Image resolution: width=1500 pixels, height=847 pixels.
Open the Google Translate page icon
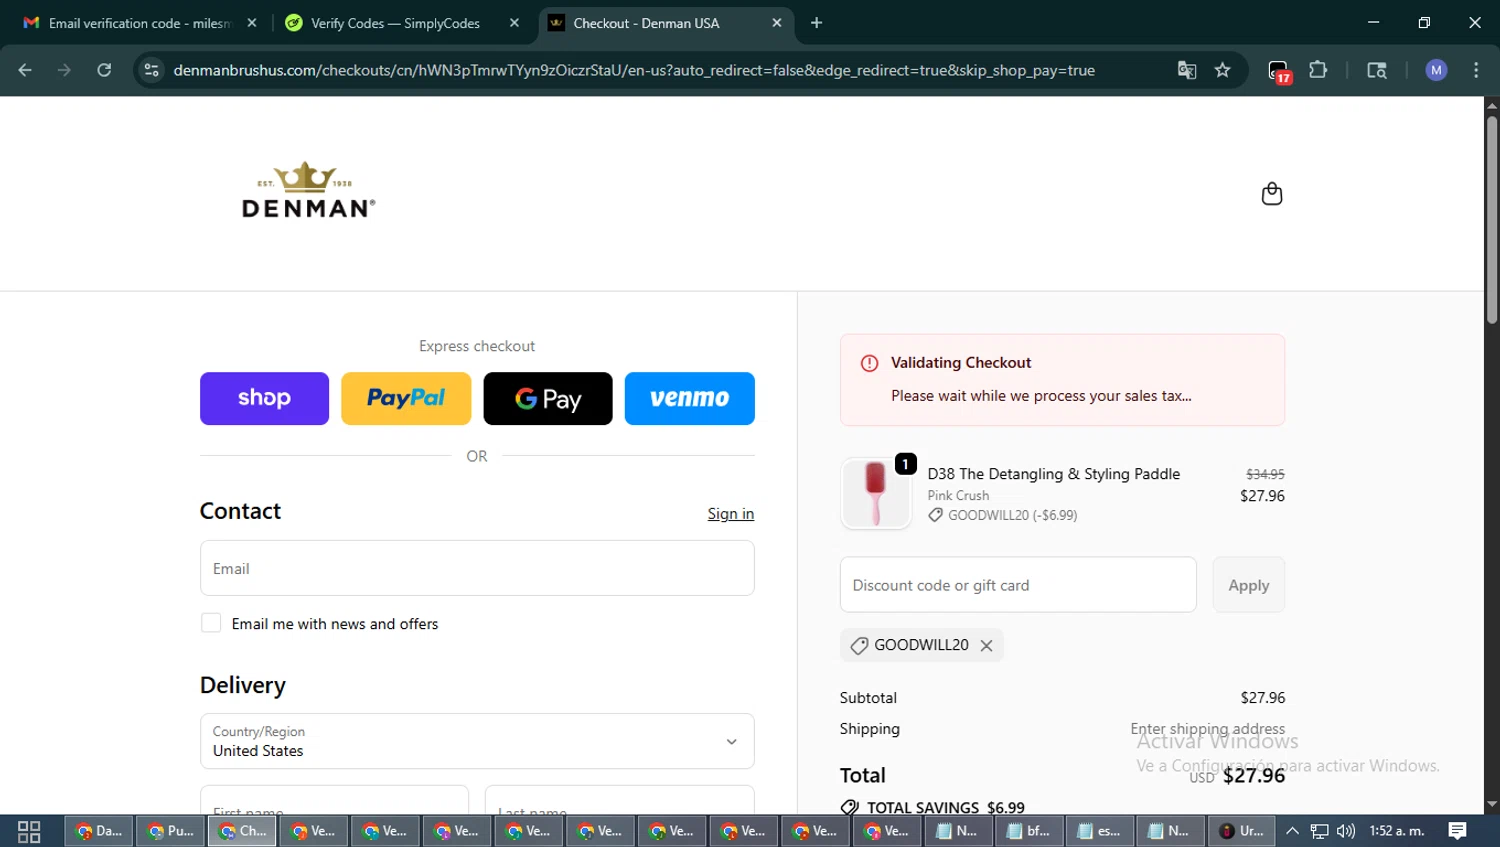1186,70
